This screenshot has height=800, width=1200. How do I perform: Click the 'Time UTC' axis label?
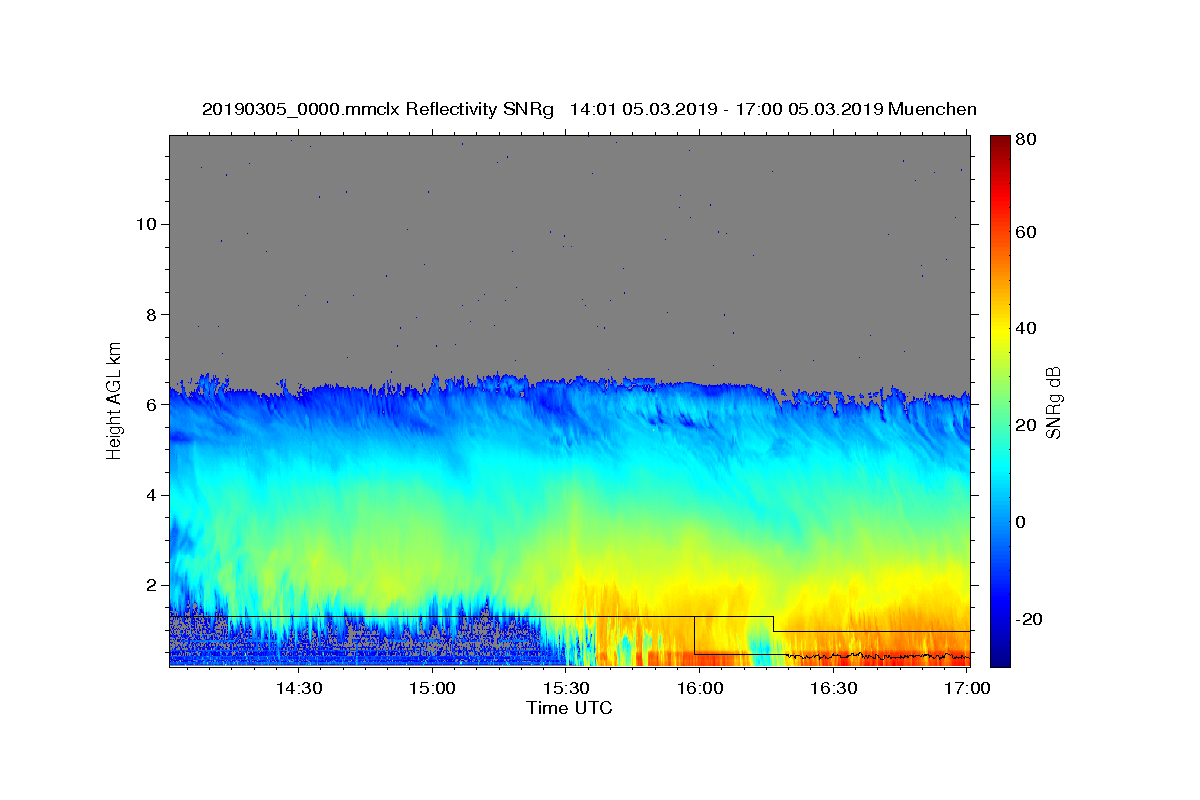569,708
